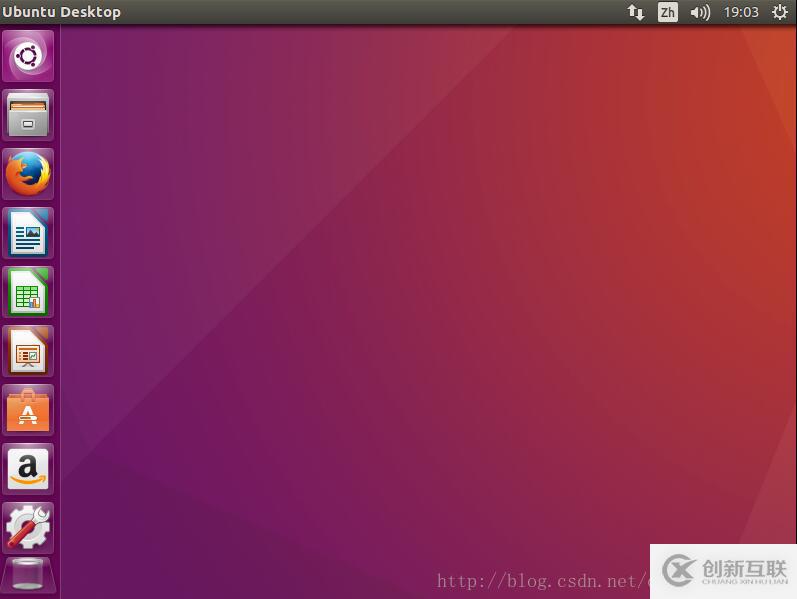Screen dimensions: 797x599
Task: Open the Zh input method menu
Action: point(667,12)
